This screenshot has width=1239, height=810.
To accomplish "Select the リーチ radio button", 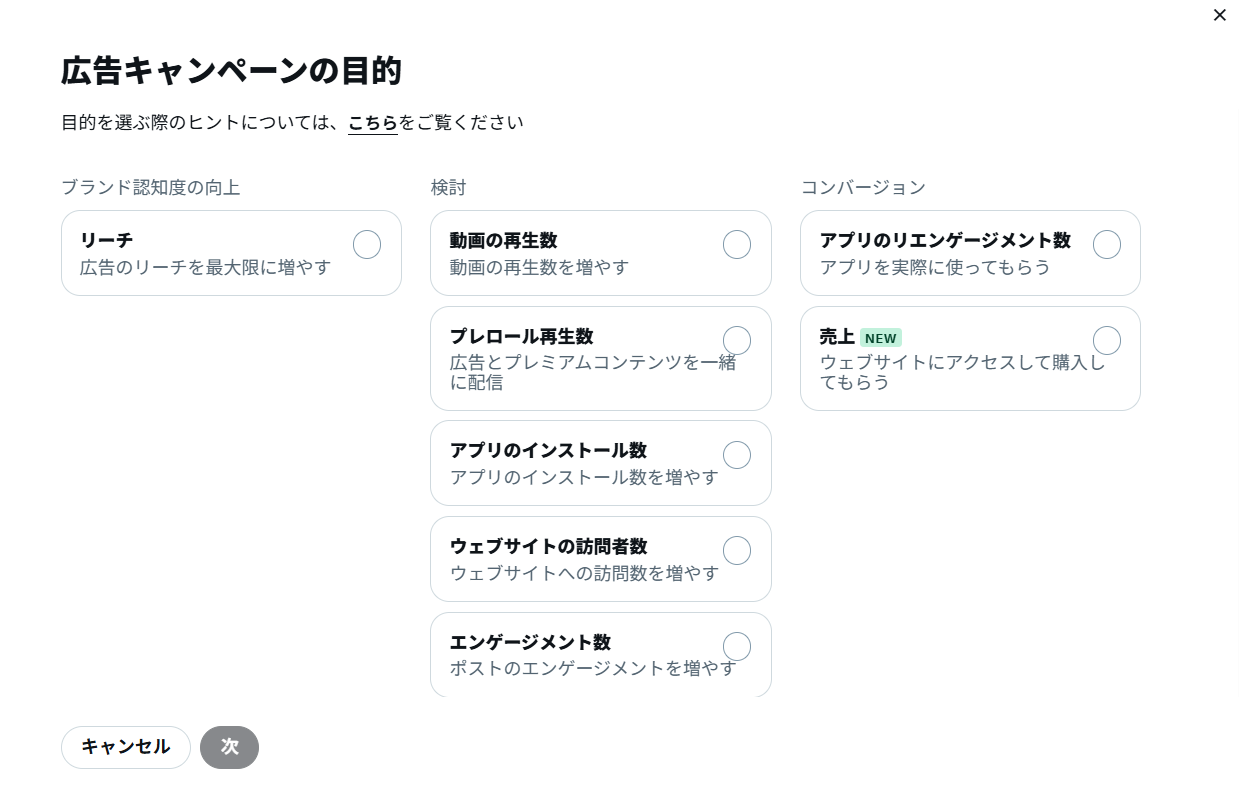I will [367, 245].
